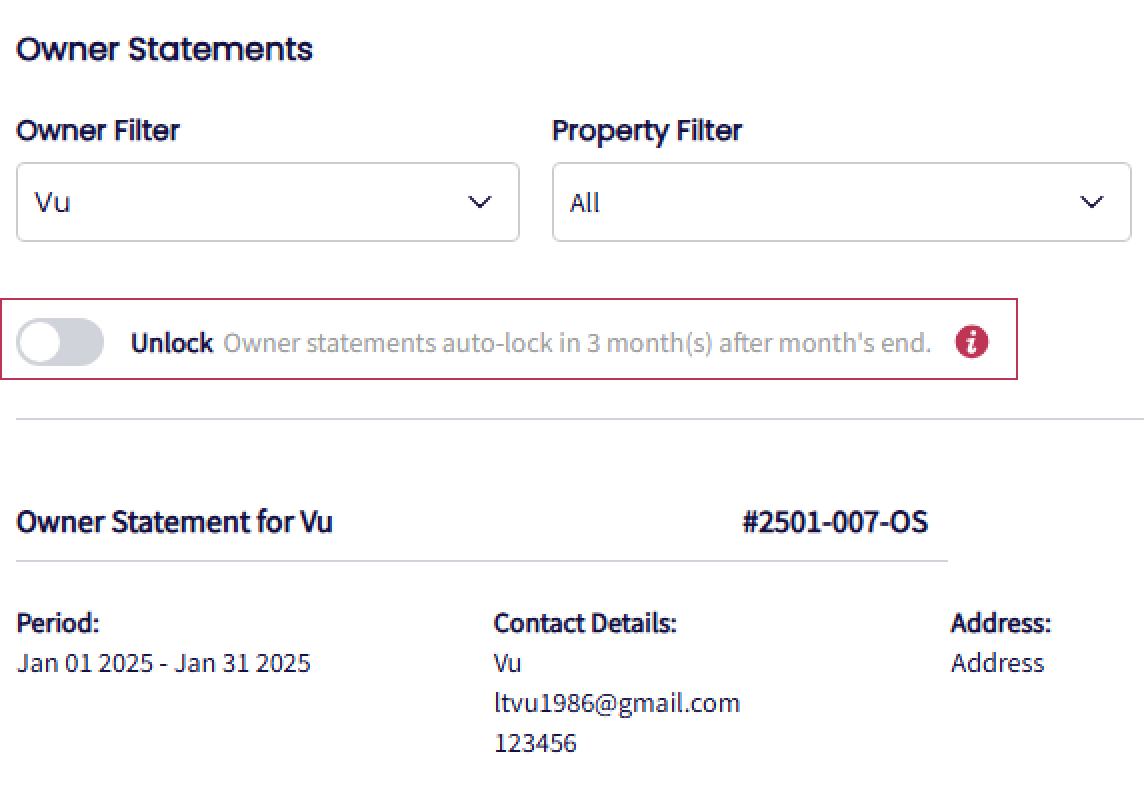The width and height of the screenshot is (1144, 794).
Task: Click the chevron arrow in Owner Filter
Action: point(480,202)
